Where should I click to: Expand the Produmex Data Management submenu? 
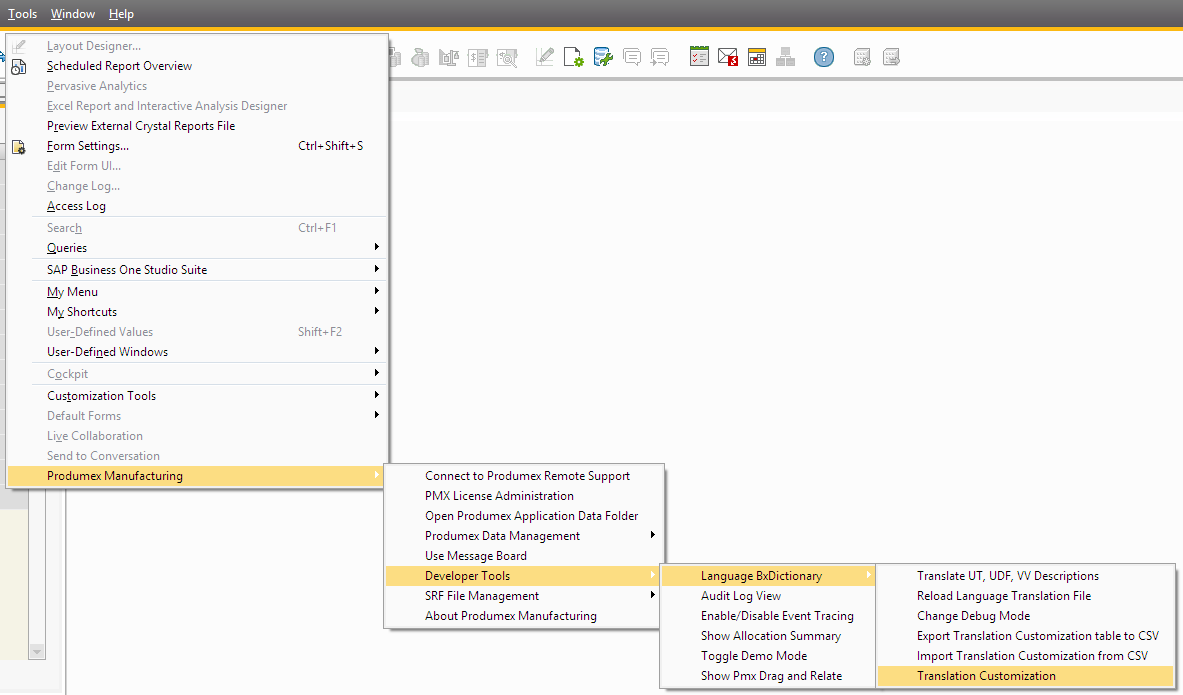[x=653, y=535]
